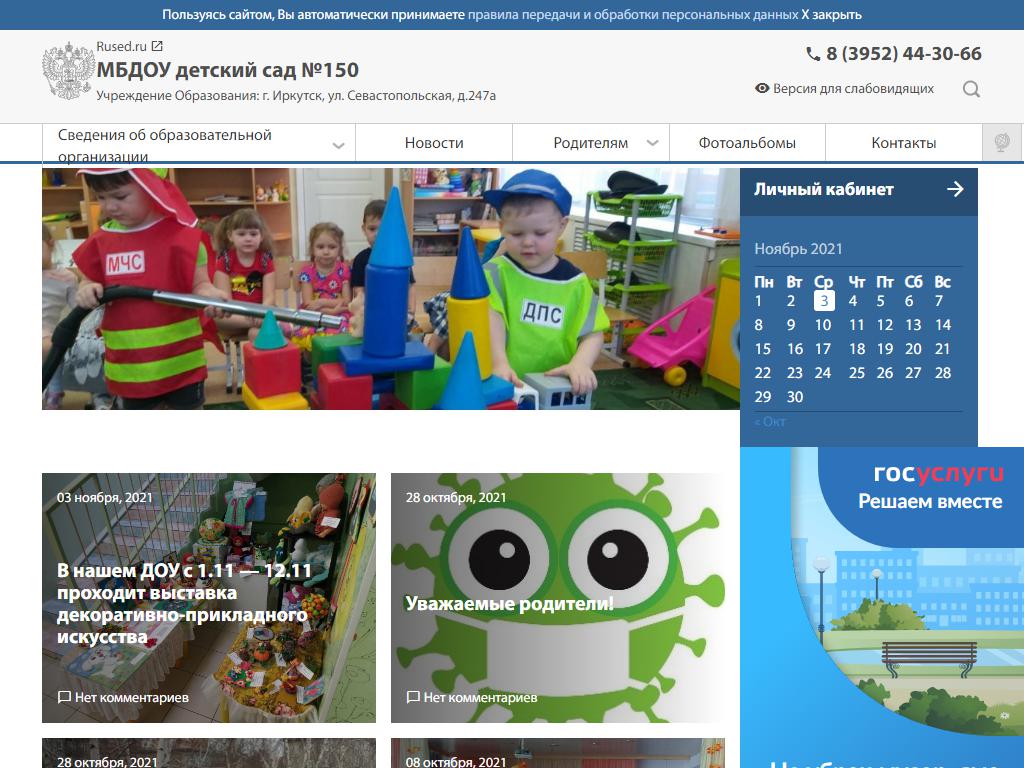
Task: Open the Контакты page
Action: tap(903, 143)
